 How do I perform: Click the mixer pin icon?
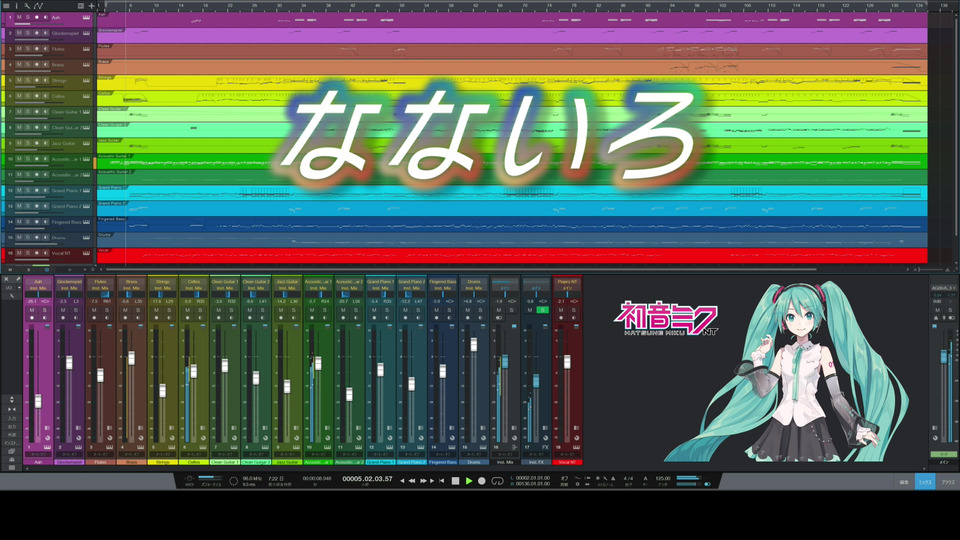(17, 279)
